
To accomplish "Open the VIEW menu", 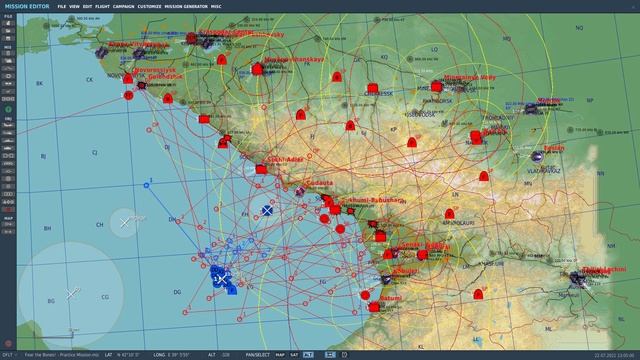I will (x=74, y=7).
